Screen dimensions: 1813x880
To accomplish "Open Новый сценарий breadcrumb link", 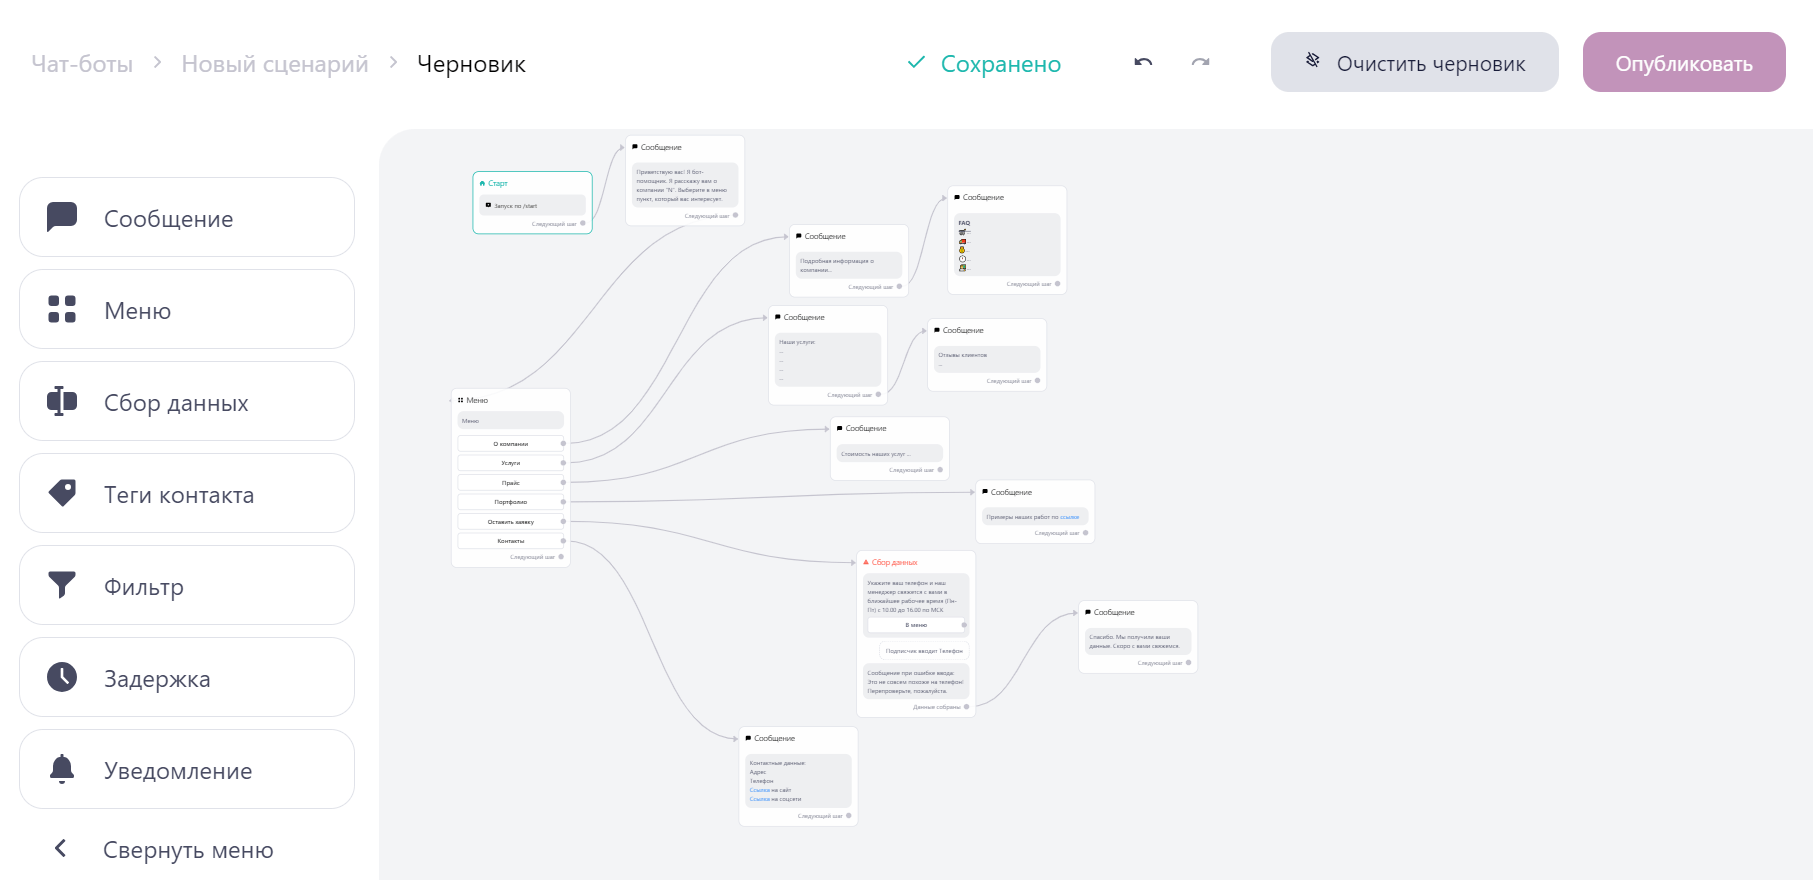I will click(x=275, y=64).
